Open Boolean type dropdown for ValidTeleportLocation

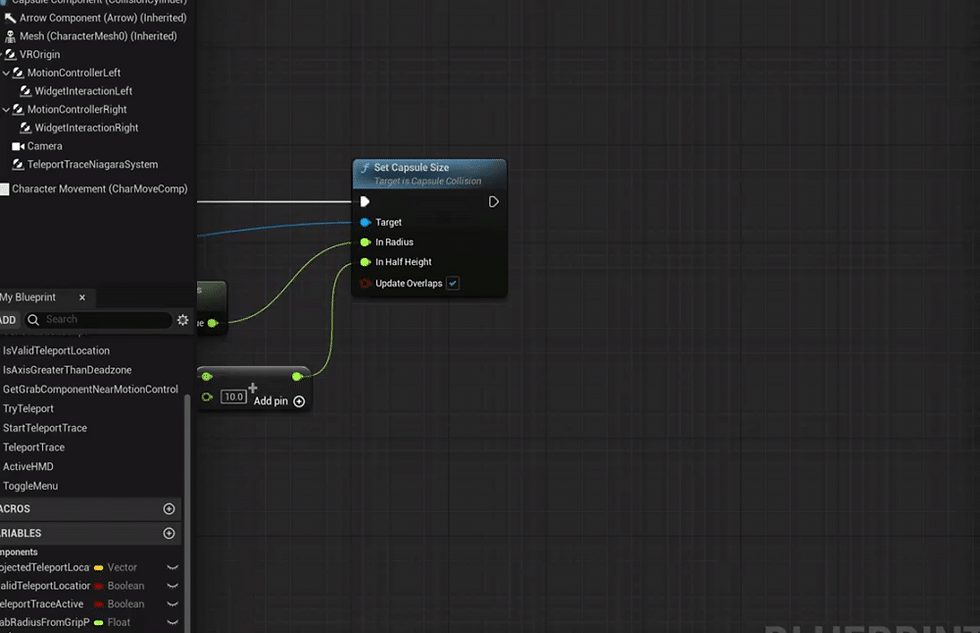tap(119, 586)
